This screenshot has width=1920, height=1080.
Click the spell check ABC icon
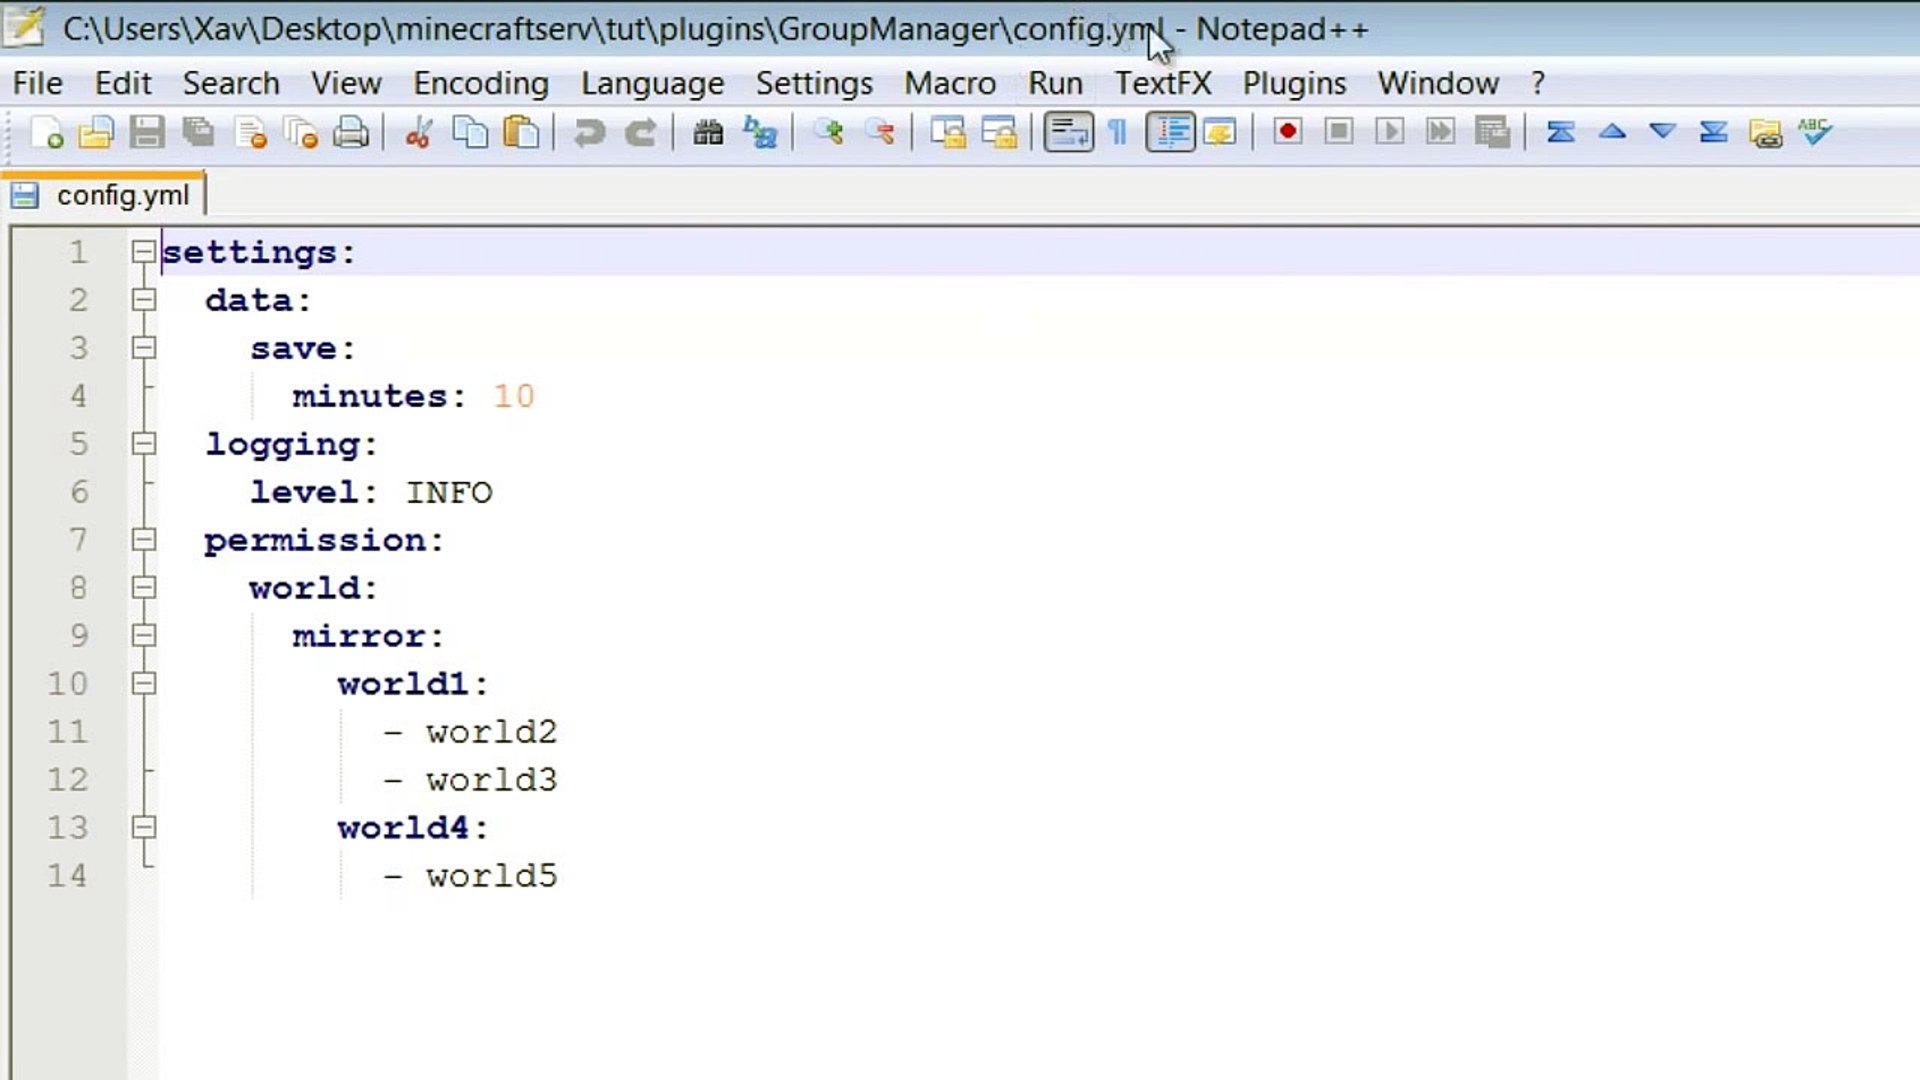pyautogui.click(x=1815, y=132)
